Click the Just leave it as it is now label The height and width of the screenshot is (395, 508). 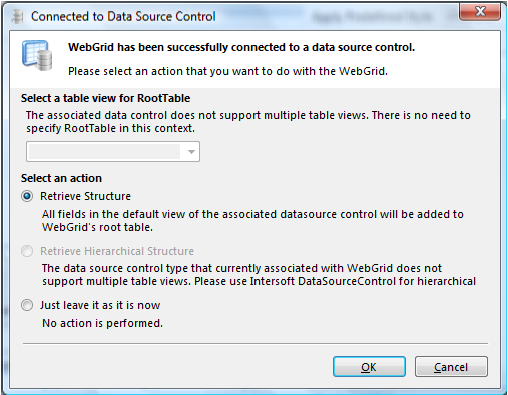point(100,305)
